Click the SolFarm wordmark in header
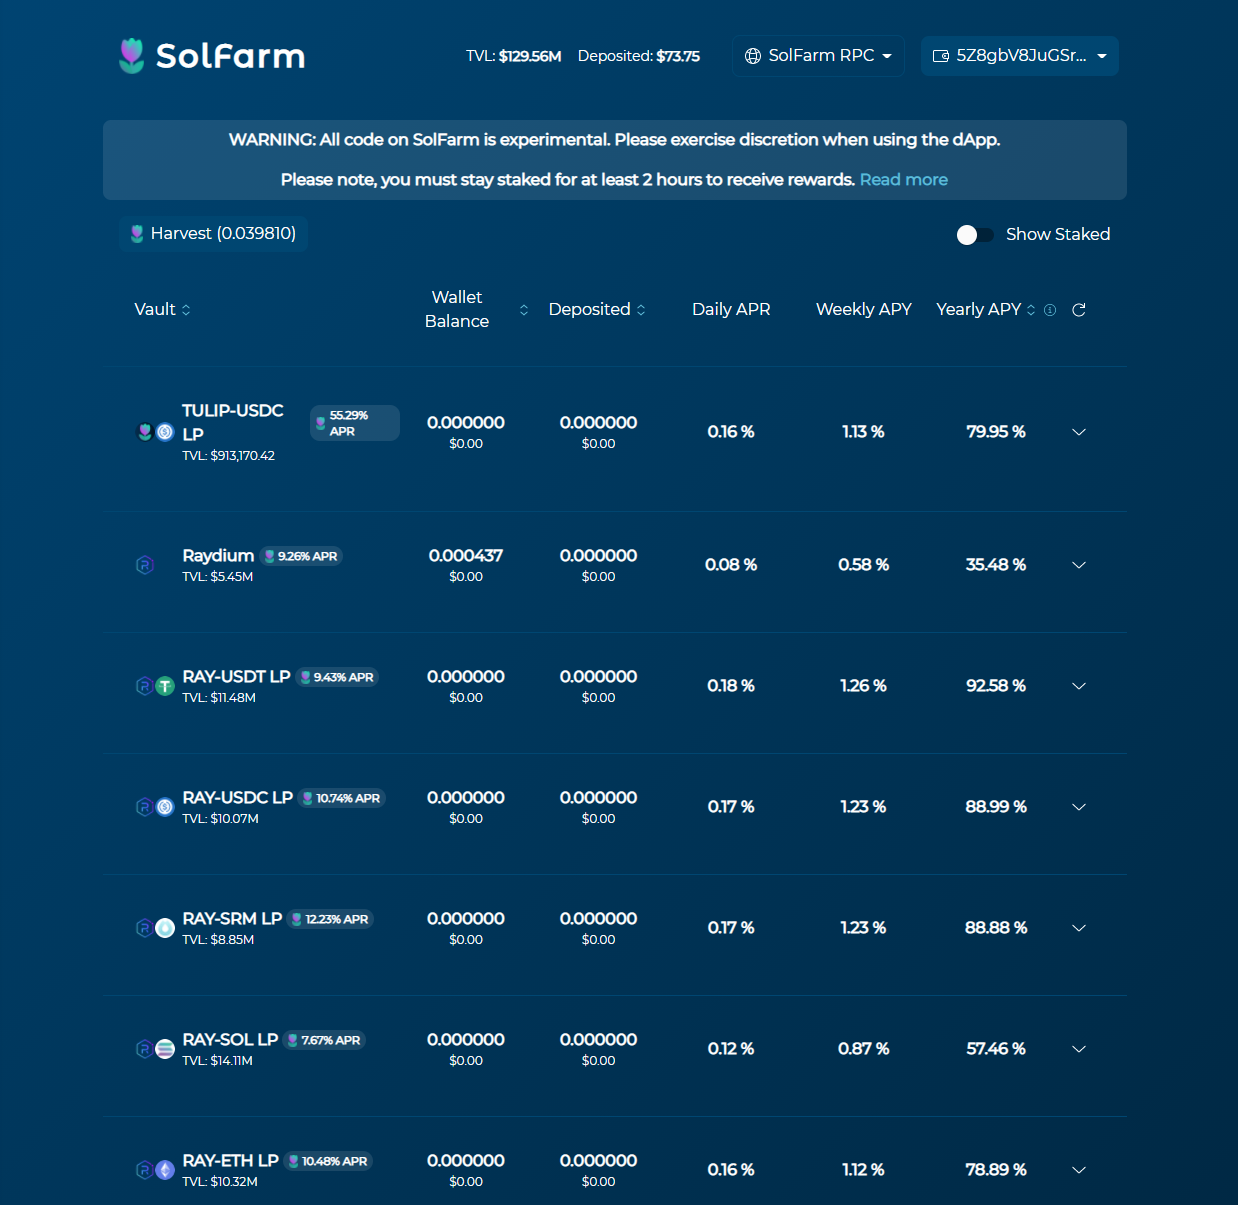 230,56
